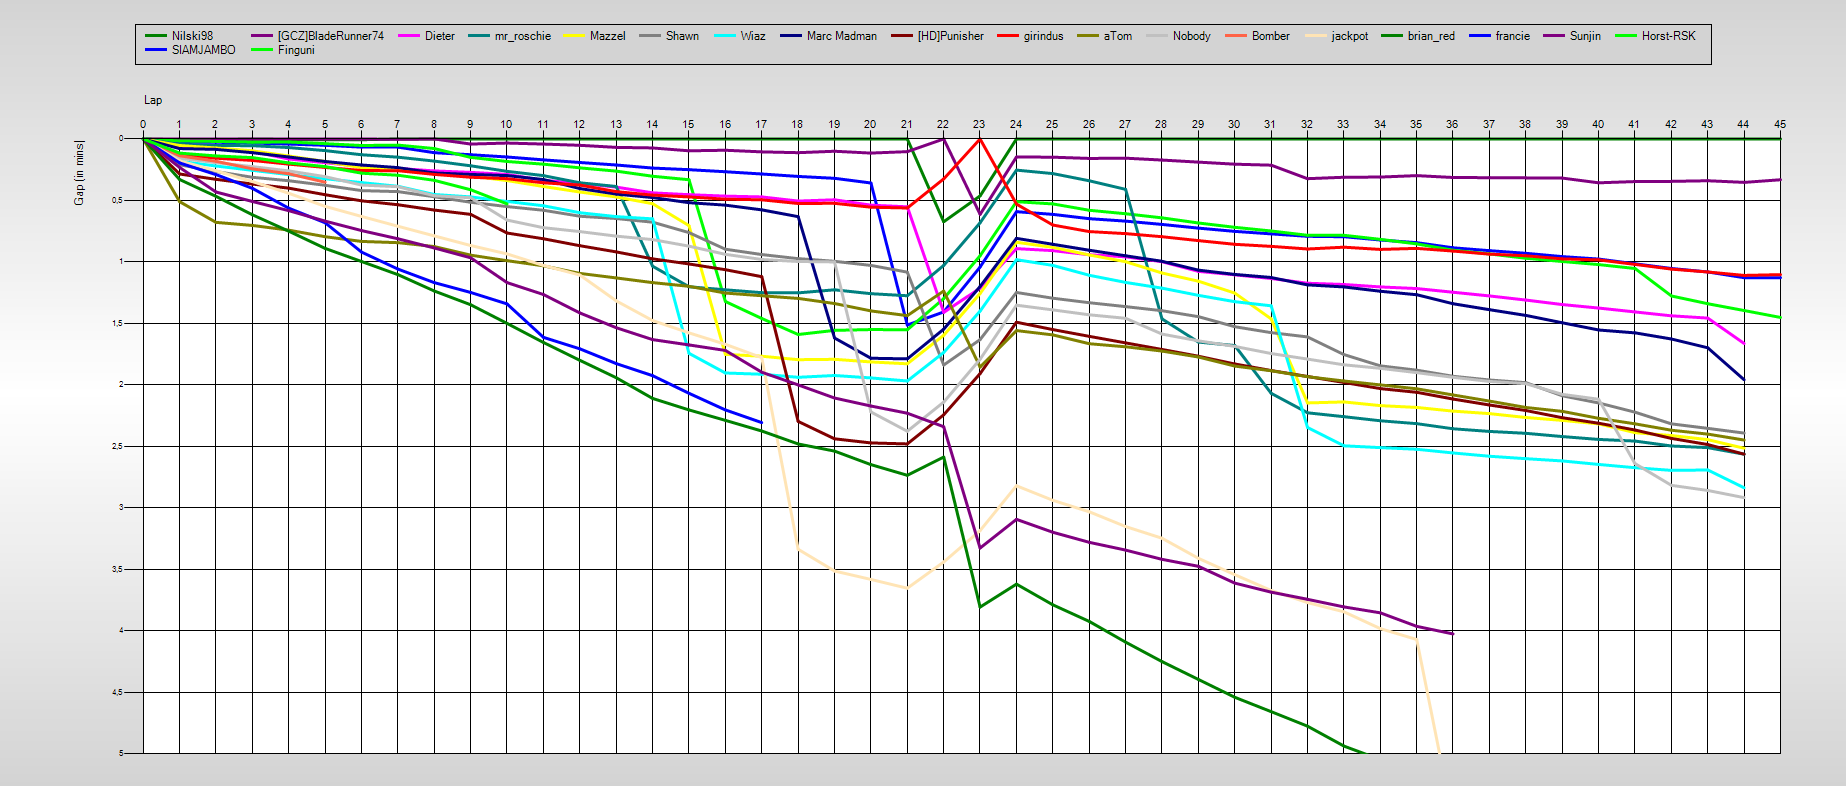Click the [HD]Punisher legend label
Screen dimensions: 1846x786
point(950,36)
